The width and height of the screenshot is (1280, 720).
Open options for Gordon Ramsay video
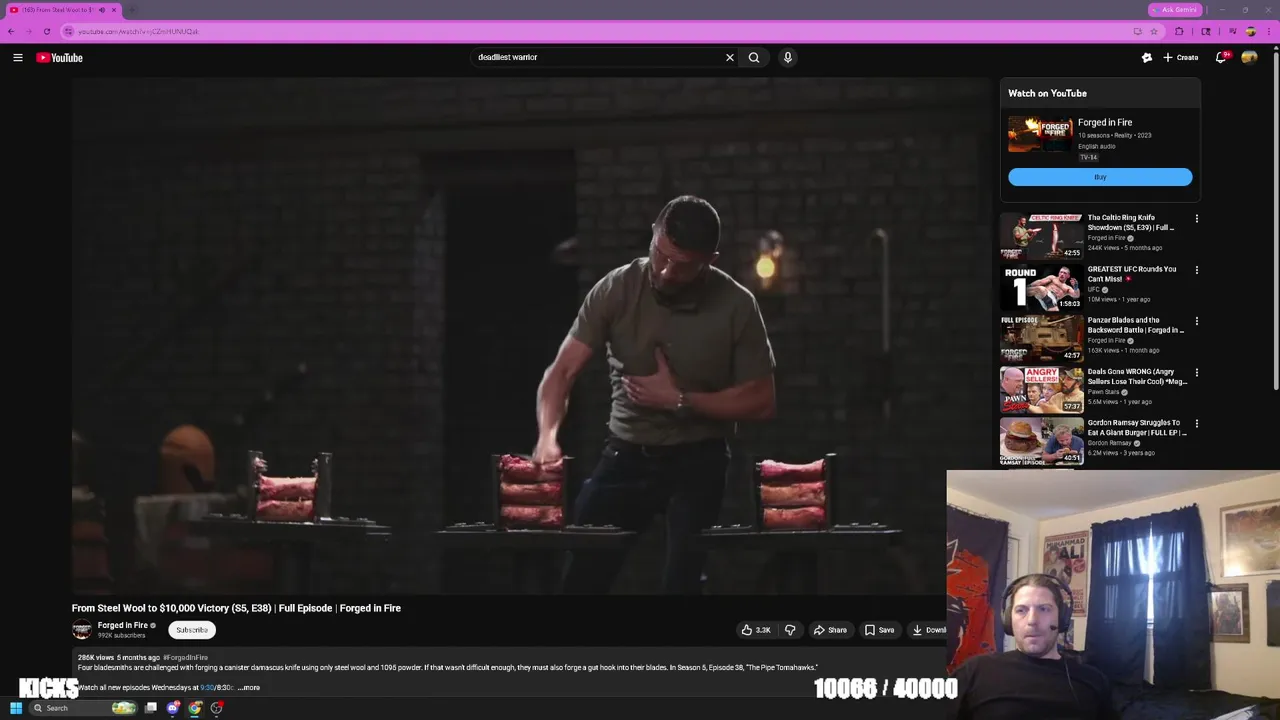click(x=1196, y=424)
